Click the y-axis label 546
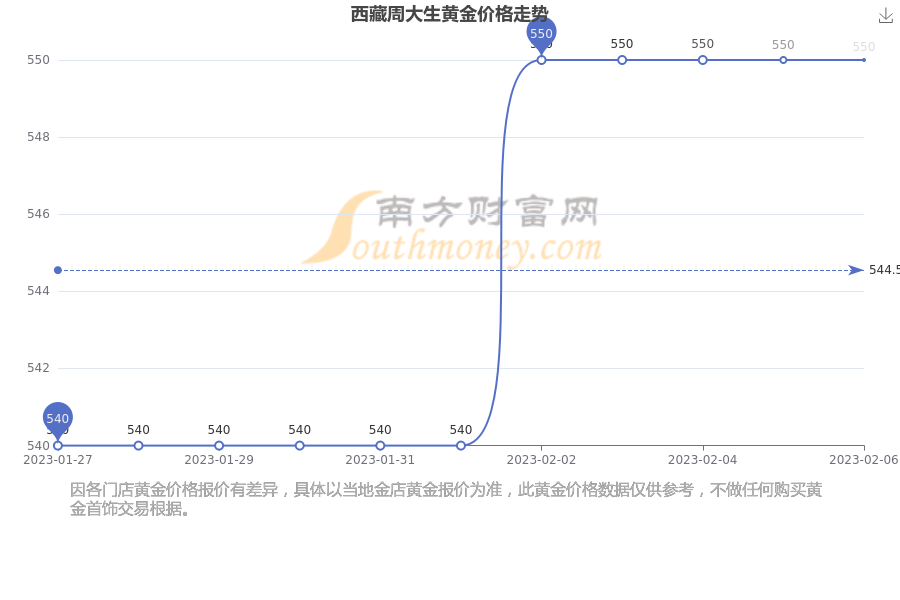This screenshot has width=900, height=600. click(x=38, y=214)
